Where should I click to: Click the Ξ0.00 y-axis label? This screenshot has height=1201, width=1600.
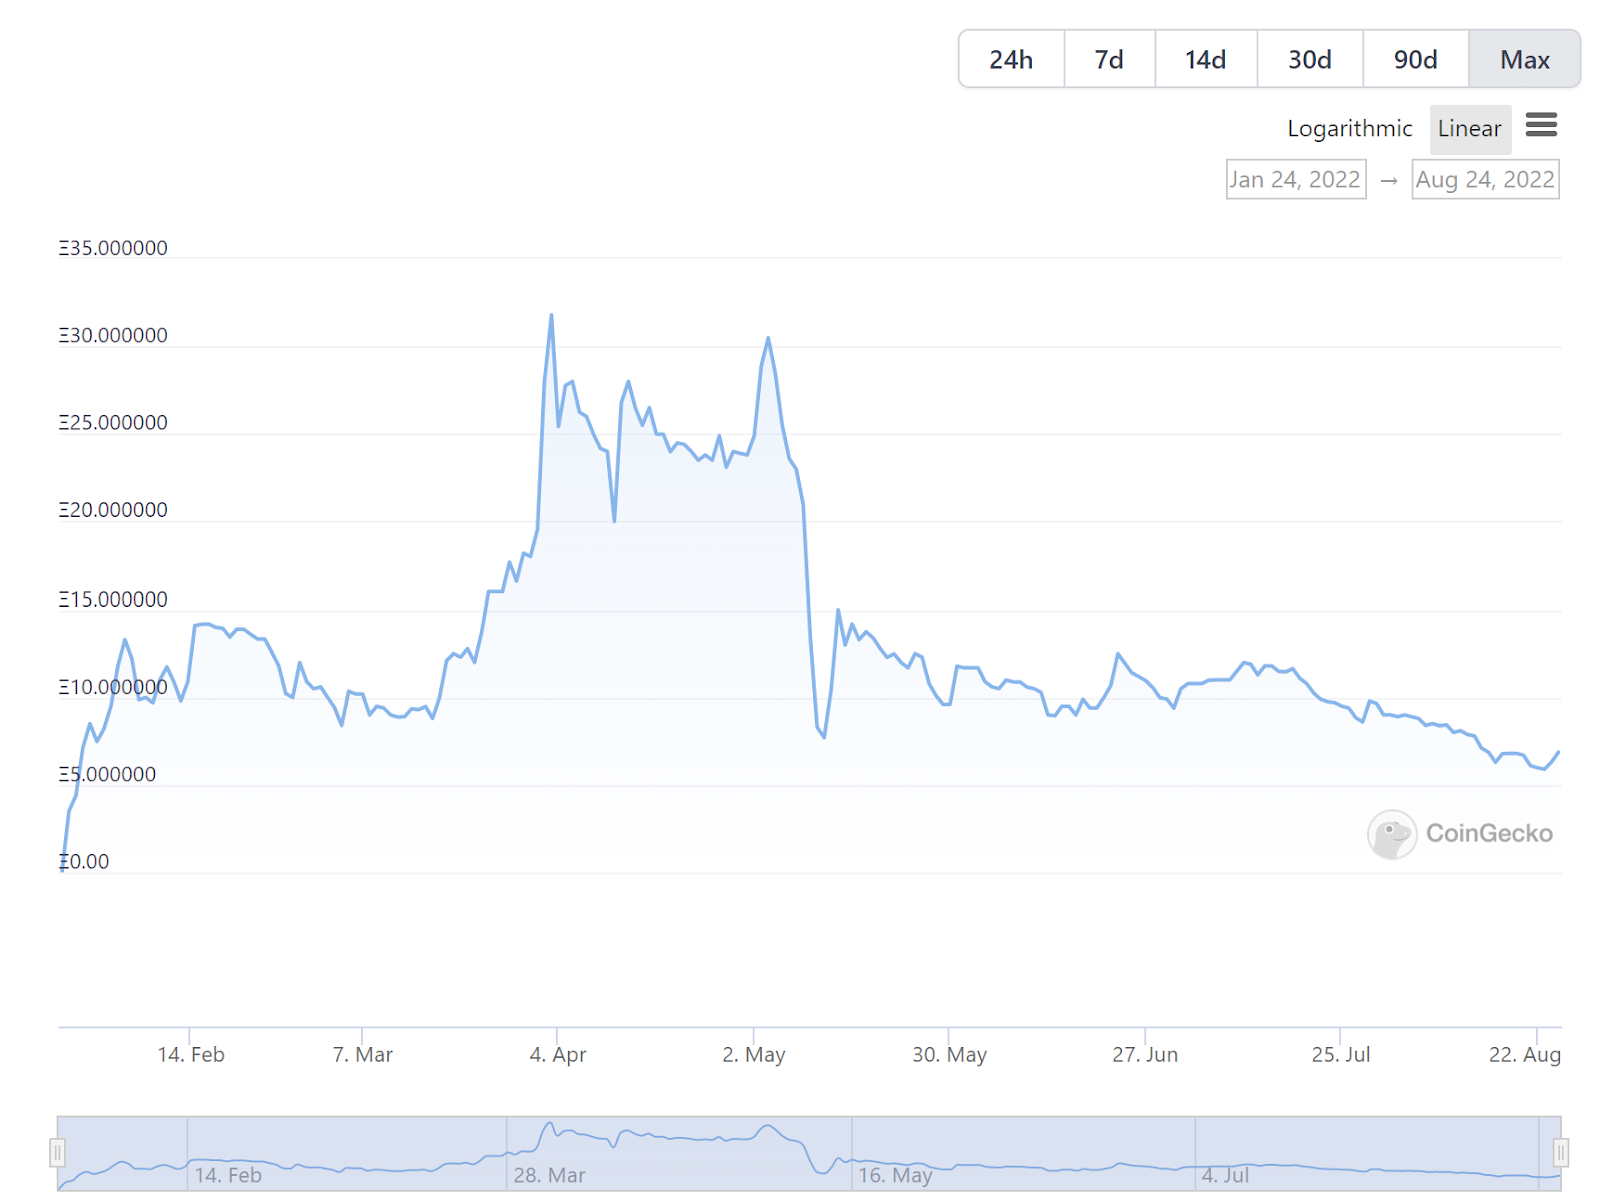[x=84, y=861]
